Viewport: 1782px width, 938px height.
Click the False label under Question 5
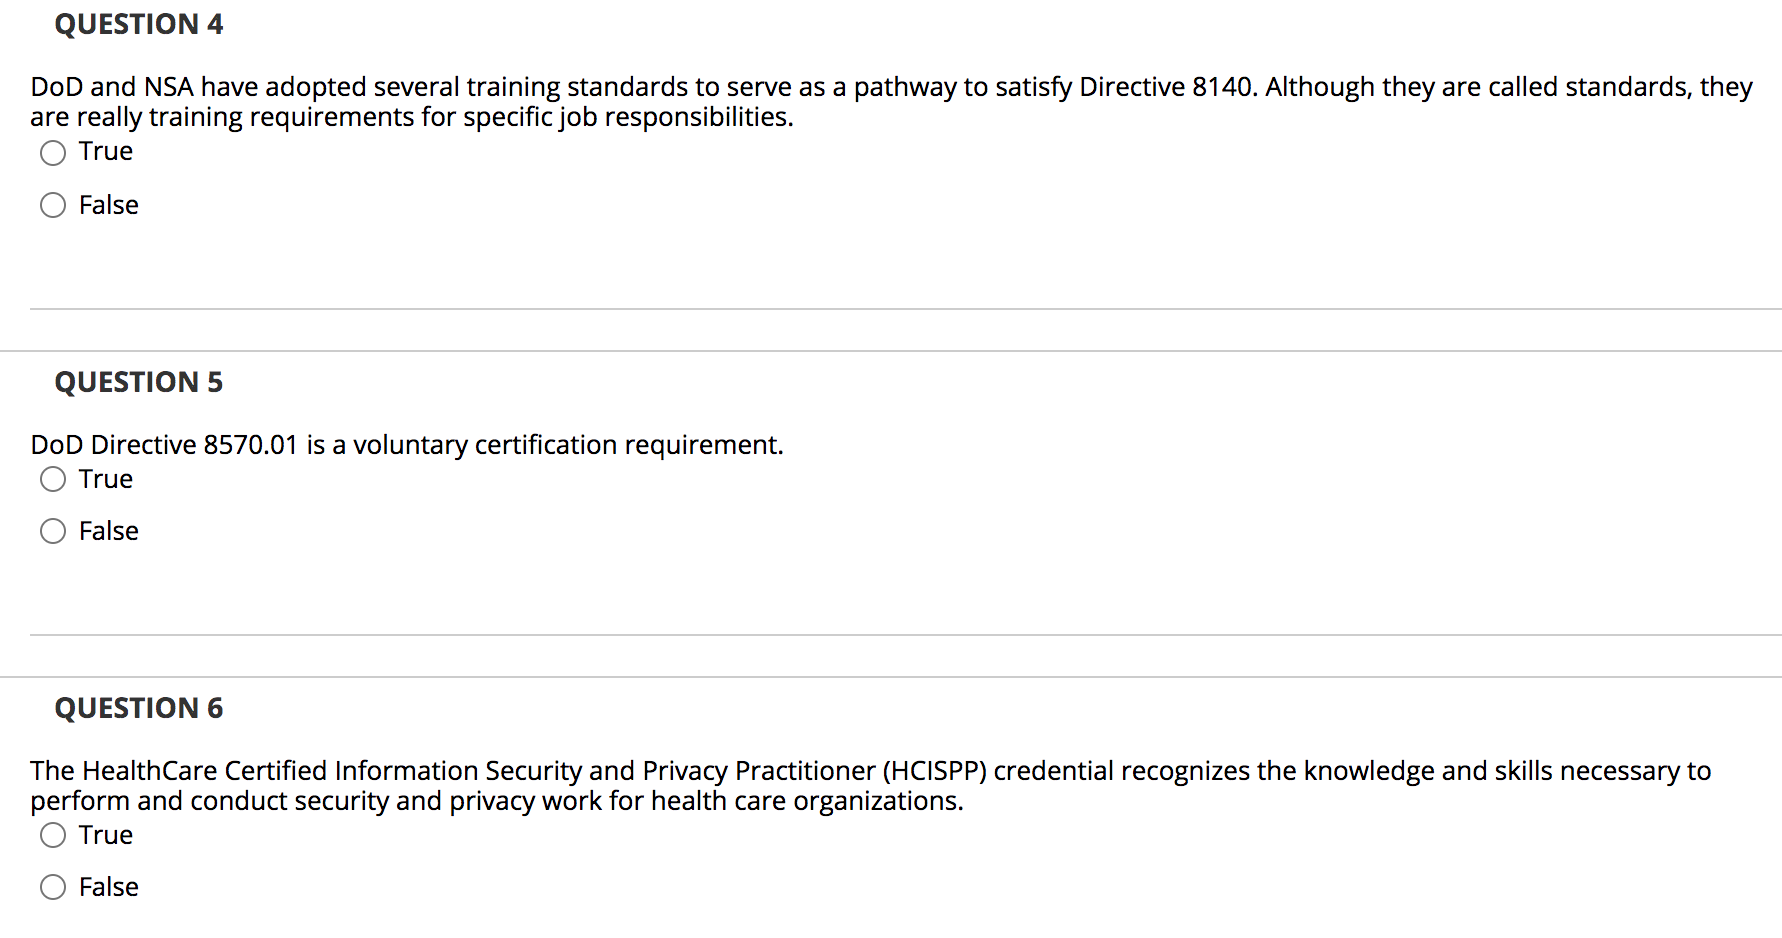109,531
